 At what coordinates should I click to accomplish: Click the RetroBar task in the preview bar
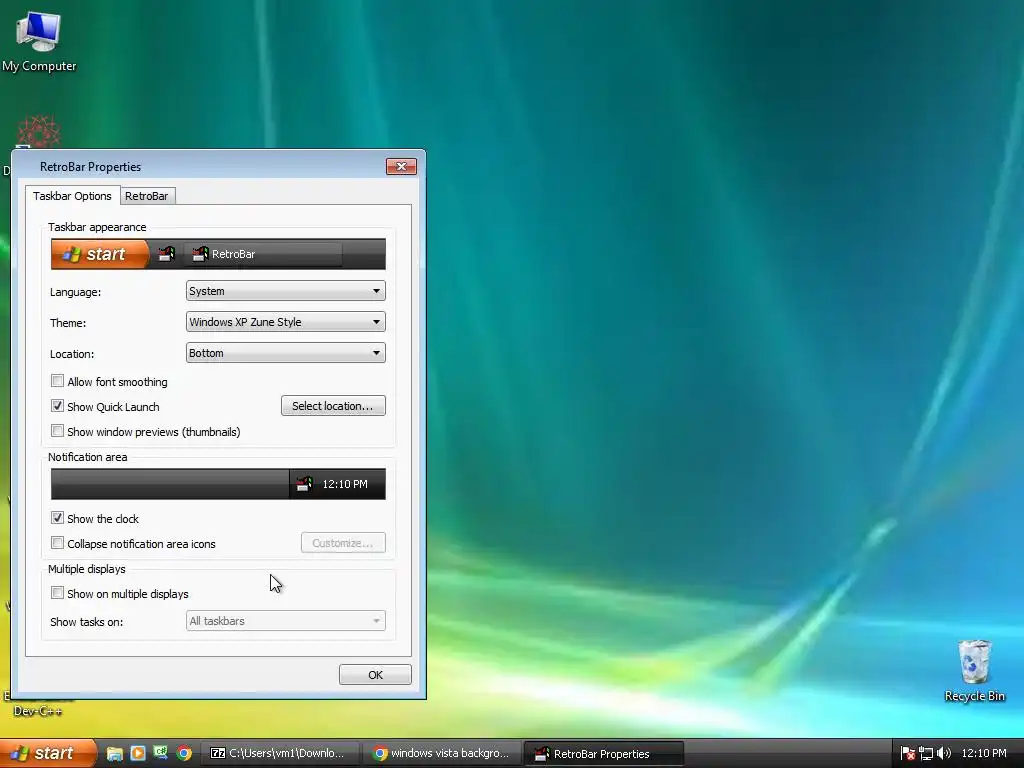[263, 254]
